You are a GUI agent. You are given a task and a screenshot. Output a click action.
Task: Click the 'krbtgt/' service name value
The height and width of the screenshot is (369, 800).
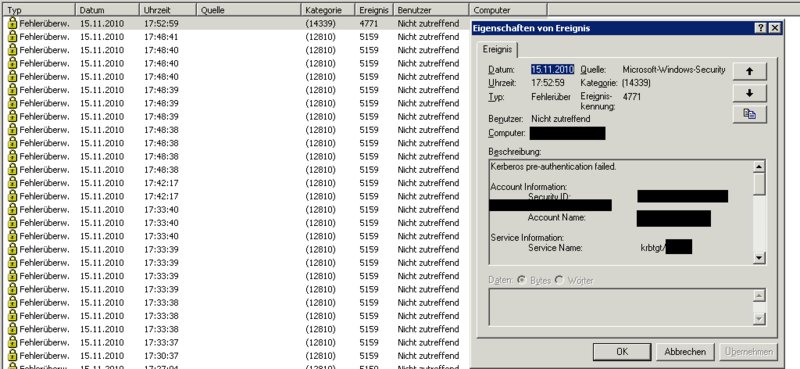point(653,248)
